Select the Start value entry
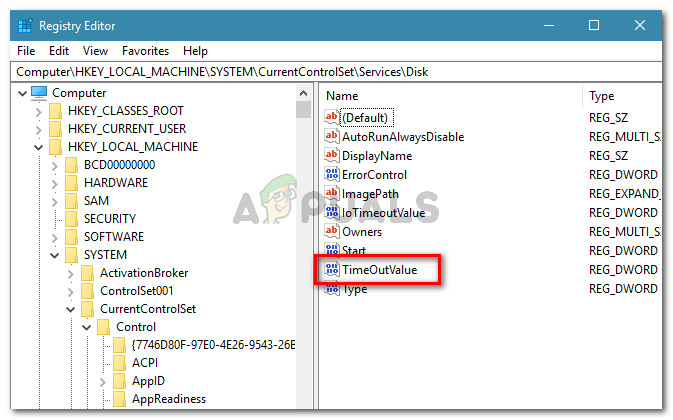This screenshot has height=420, width=673. click(354, 251)
